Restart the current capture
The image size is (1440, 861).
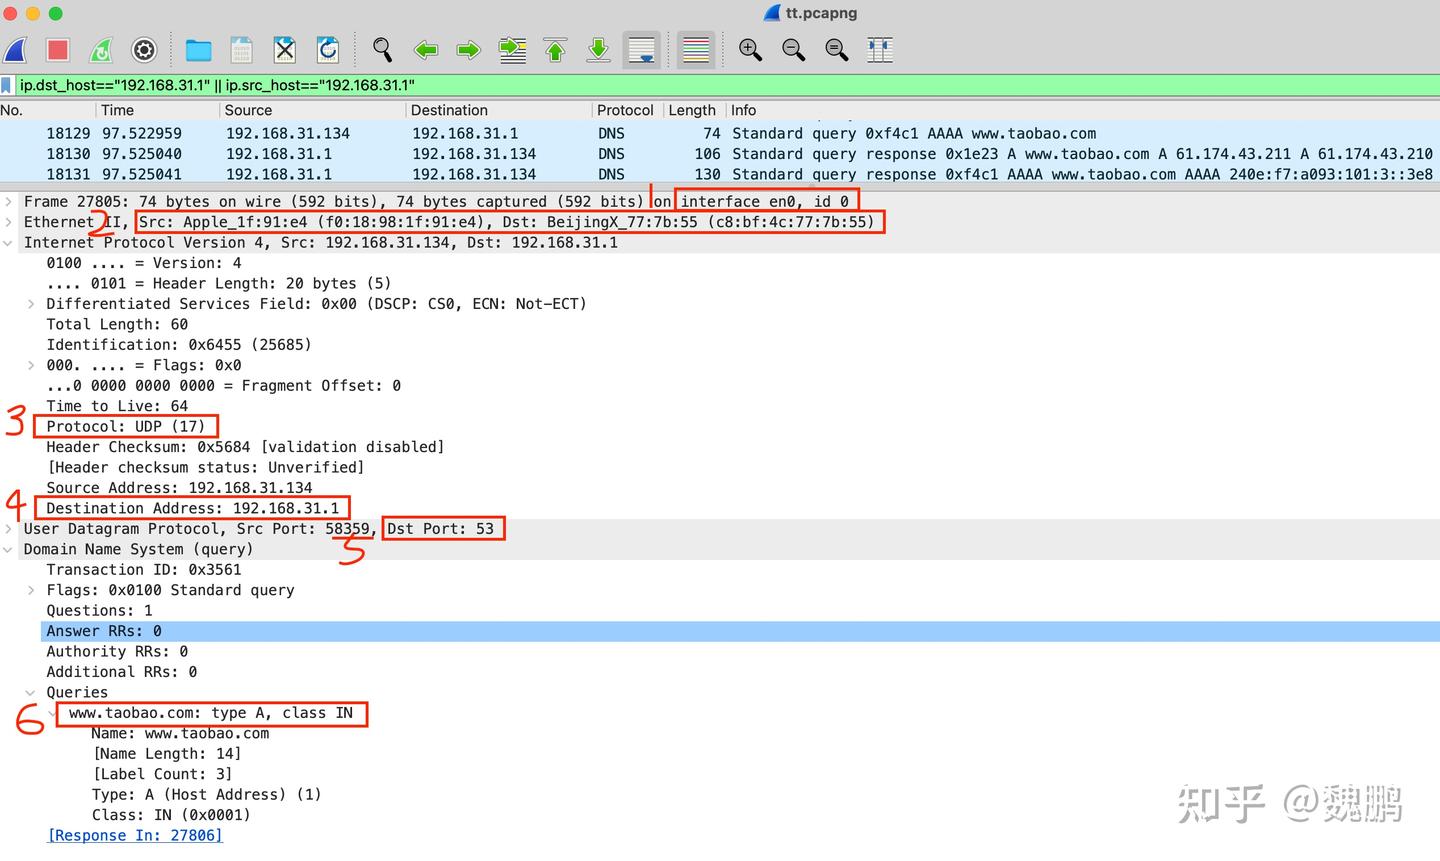pos(99,50)
